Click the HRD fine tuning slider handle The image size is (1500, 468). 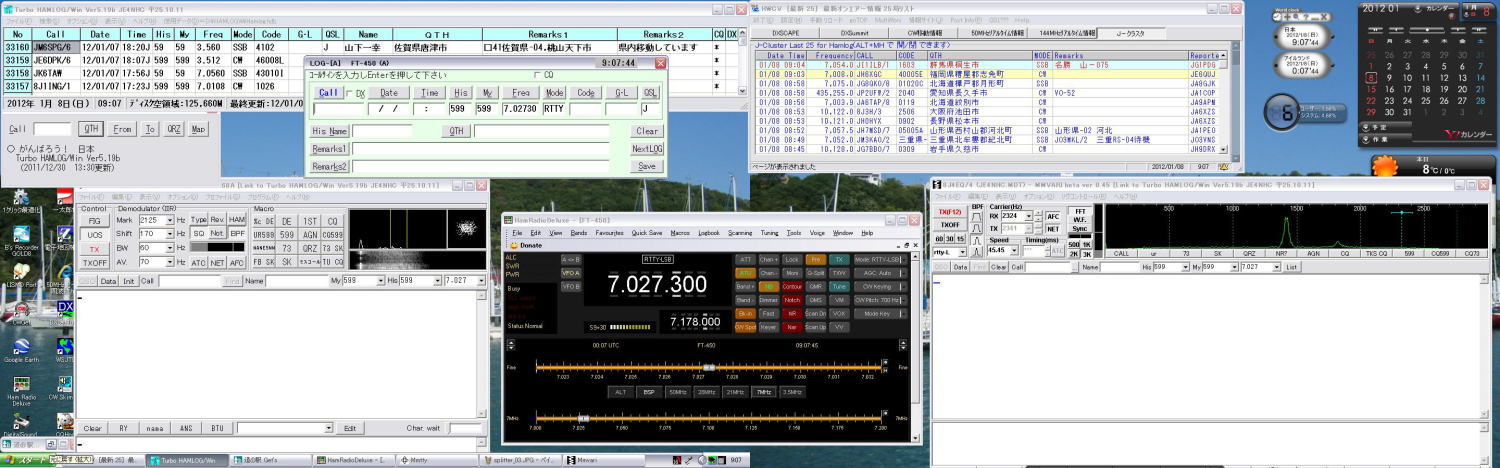[708, 368]
